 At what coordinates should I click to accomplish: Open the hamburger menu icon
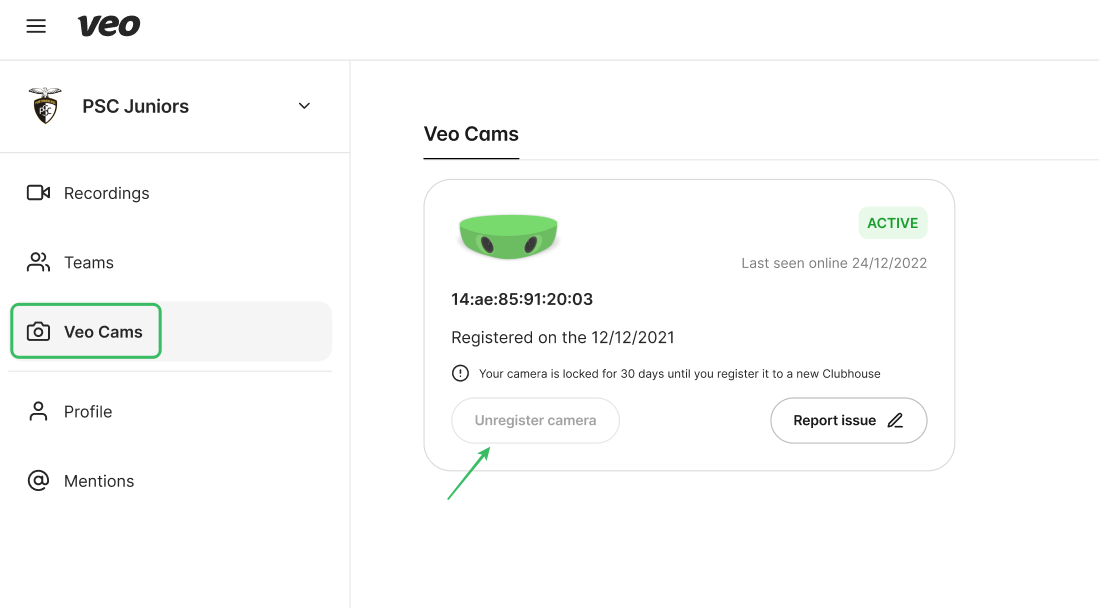(36, 27)
